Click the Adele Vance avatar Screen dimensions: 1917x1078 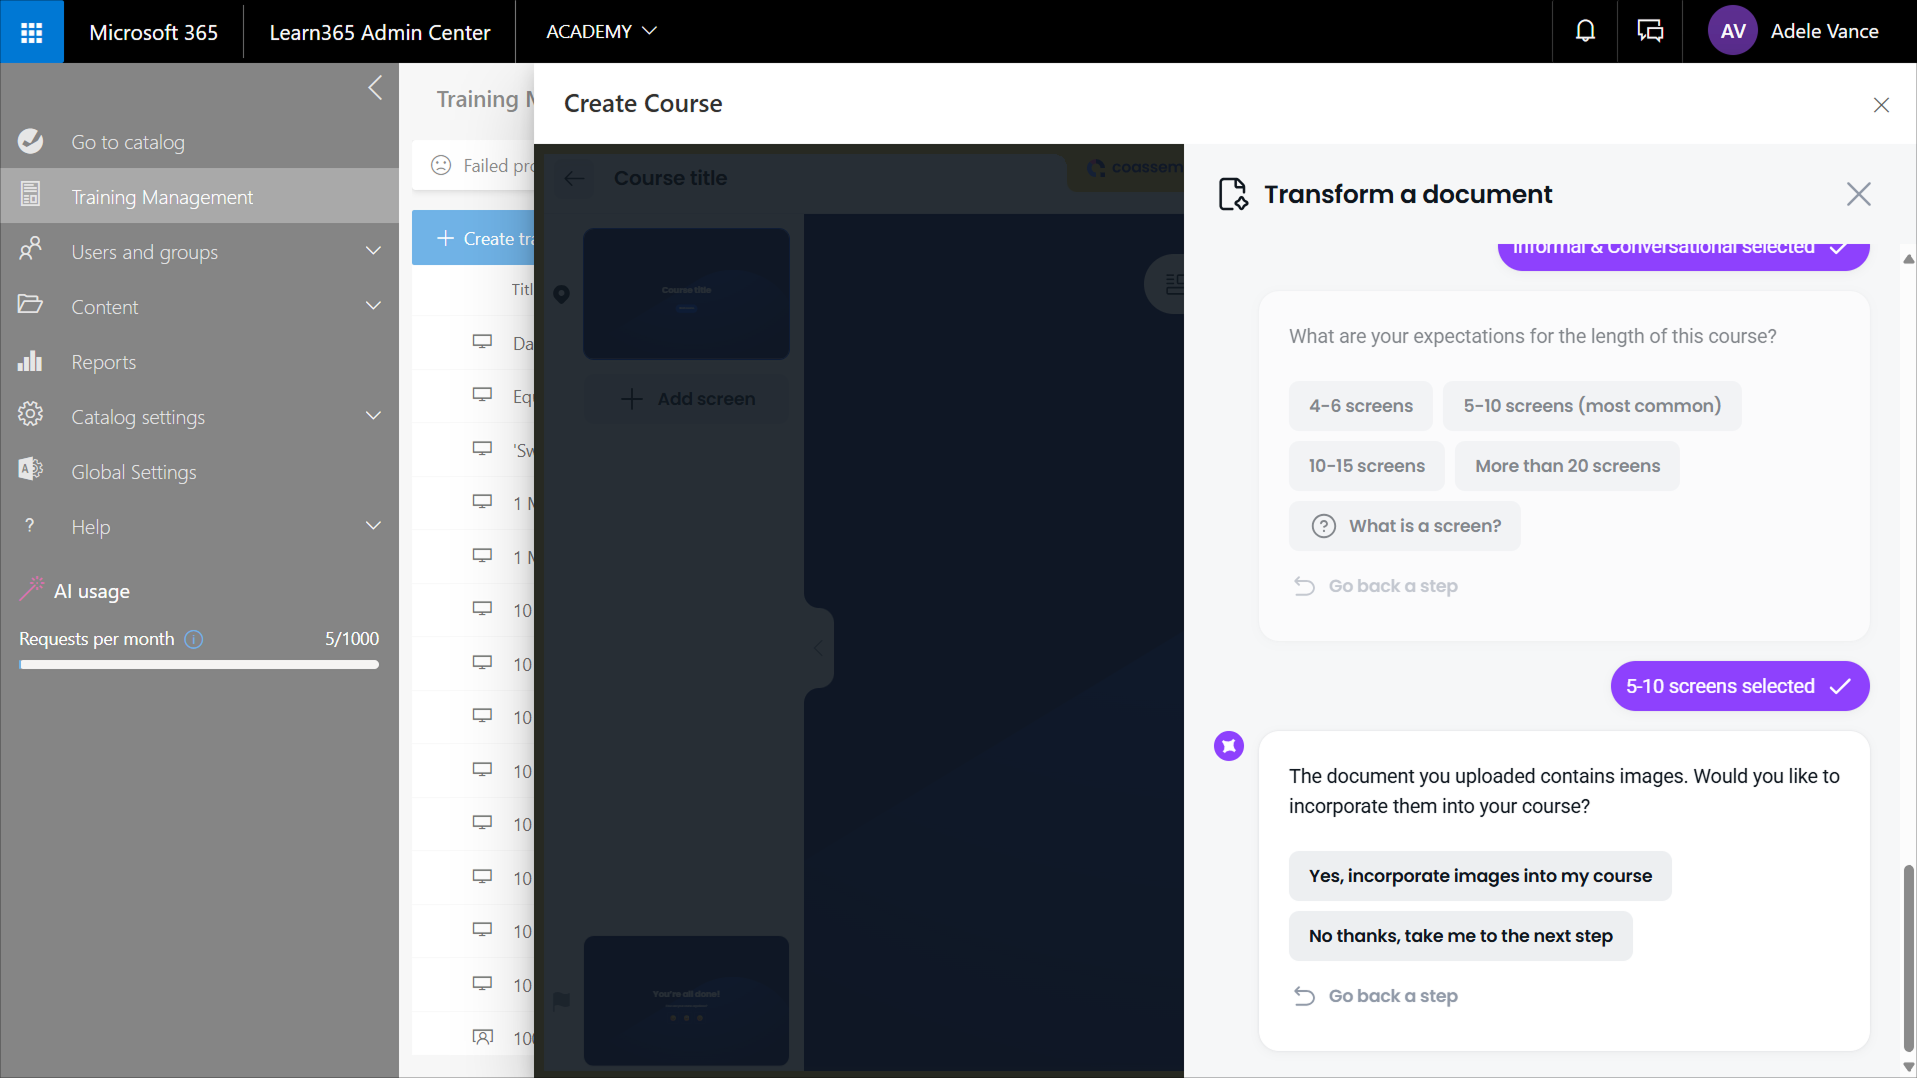1733,32
